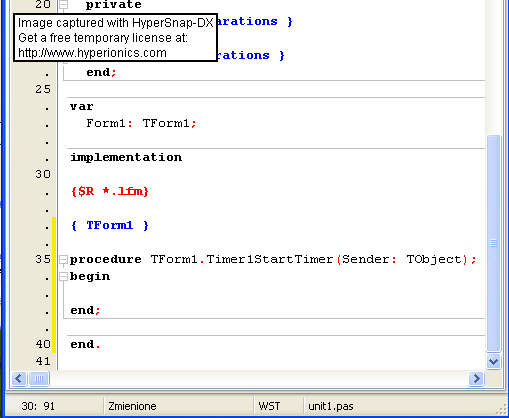Click line number 35 in gutter
Viewport: 509px width, 418px height.
[43, 259]
